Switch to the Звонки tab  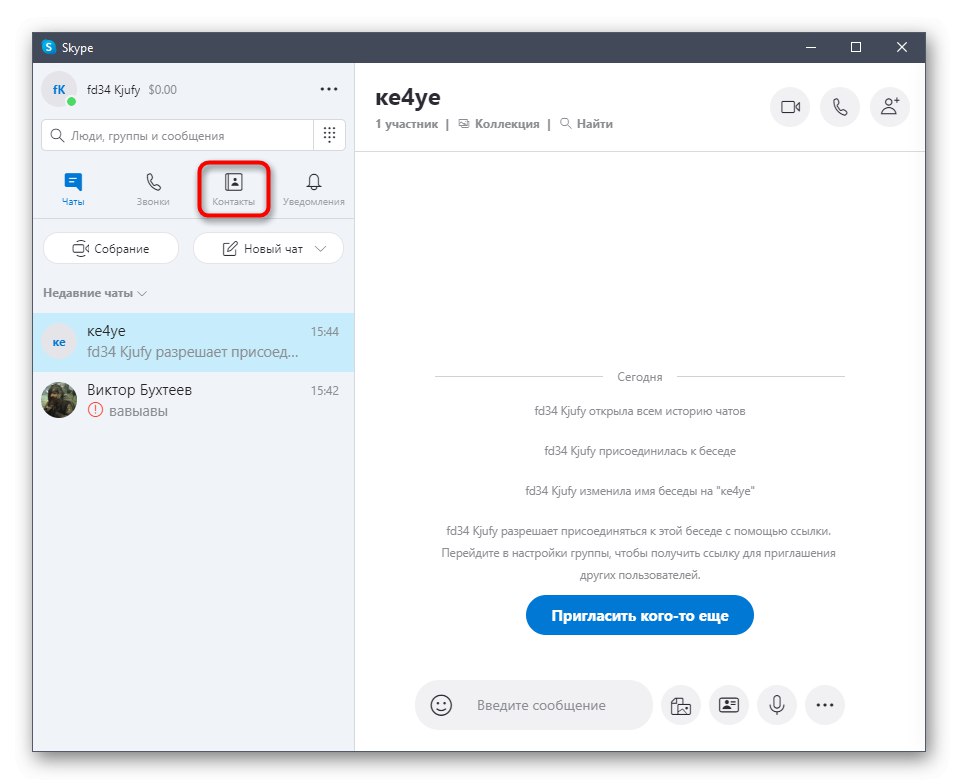tap(152, 188)
